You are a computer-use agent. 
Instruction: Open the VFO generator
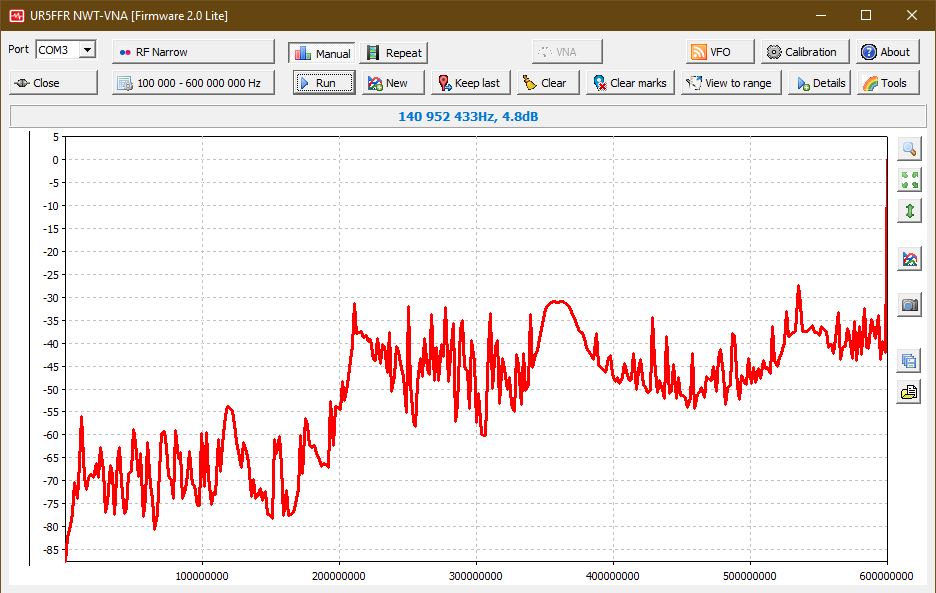711,52
